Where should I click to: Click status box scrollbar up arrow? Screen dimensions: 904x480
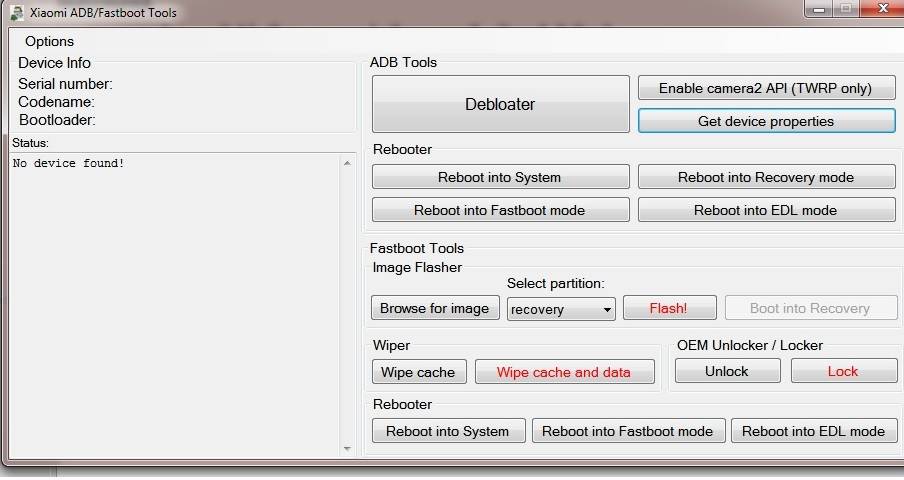[x=347, y=163]
